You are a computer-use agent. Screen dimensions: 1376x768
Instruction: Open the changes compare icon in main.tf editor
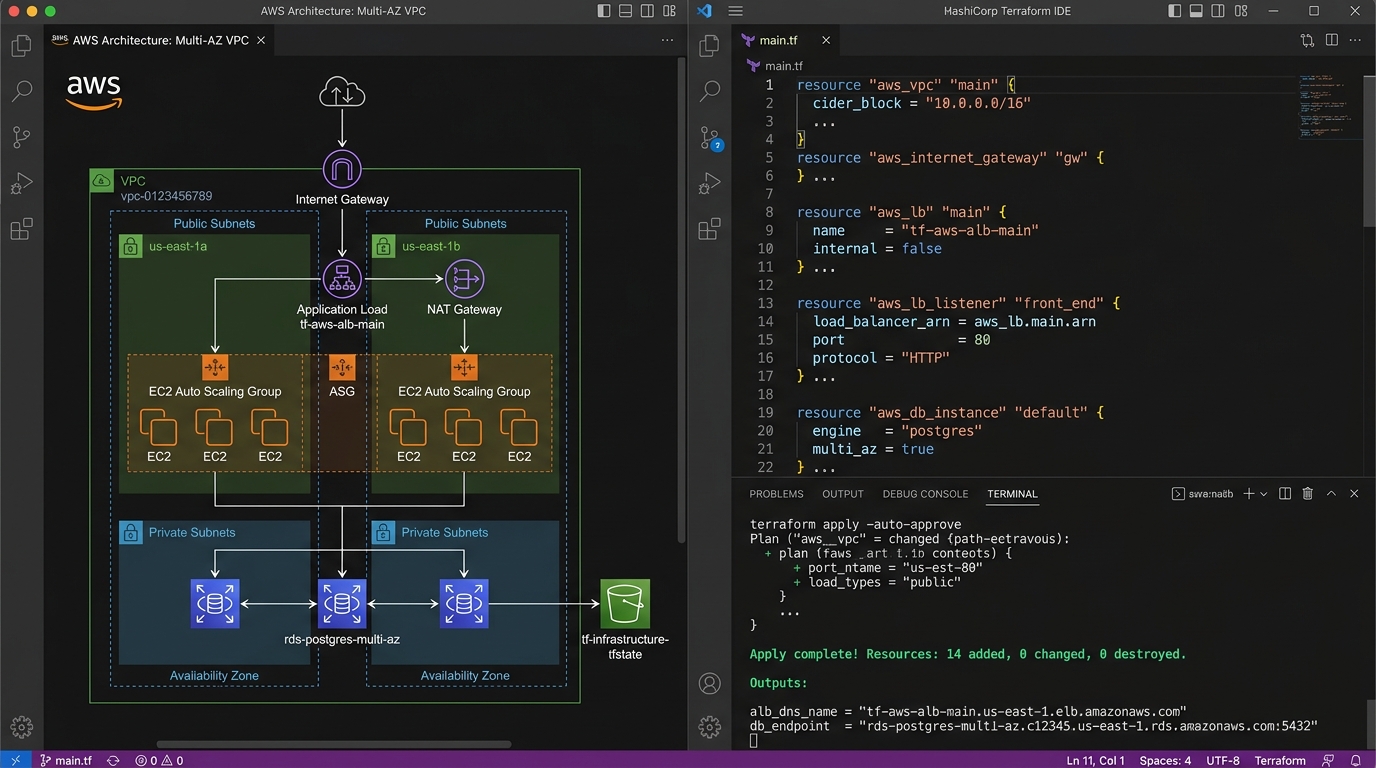pyautogui.click(x=1307, y=40)
